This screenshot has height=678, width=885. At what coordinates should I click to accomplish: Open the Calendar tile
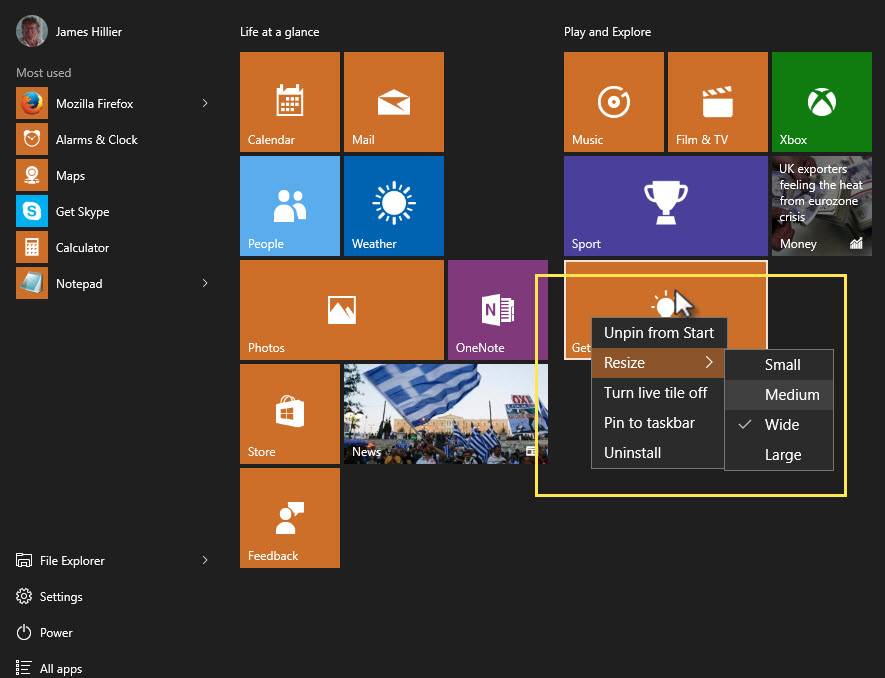[x=290, y=102]
